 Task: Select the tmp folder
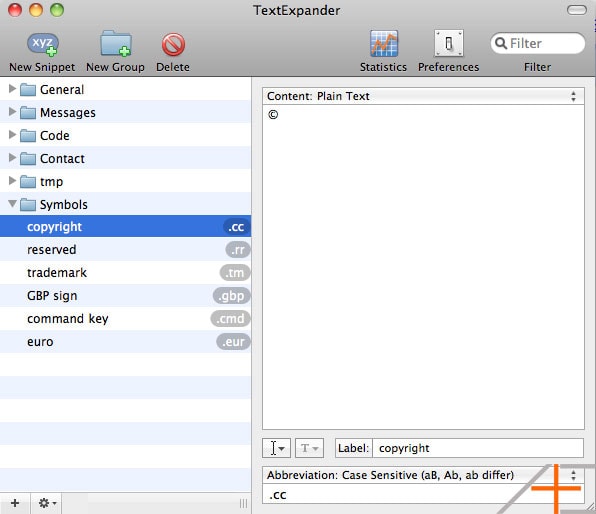tap(125, 181)
